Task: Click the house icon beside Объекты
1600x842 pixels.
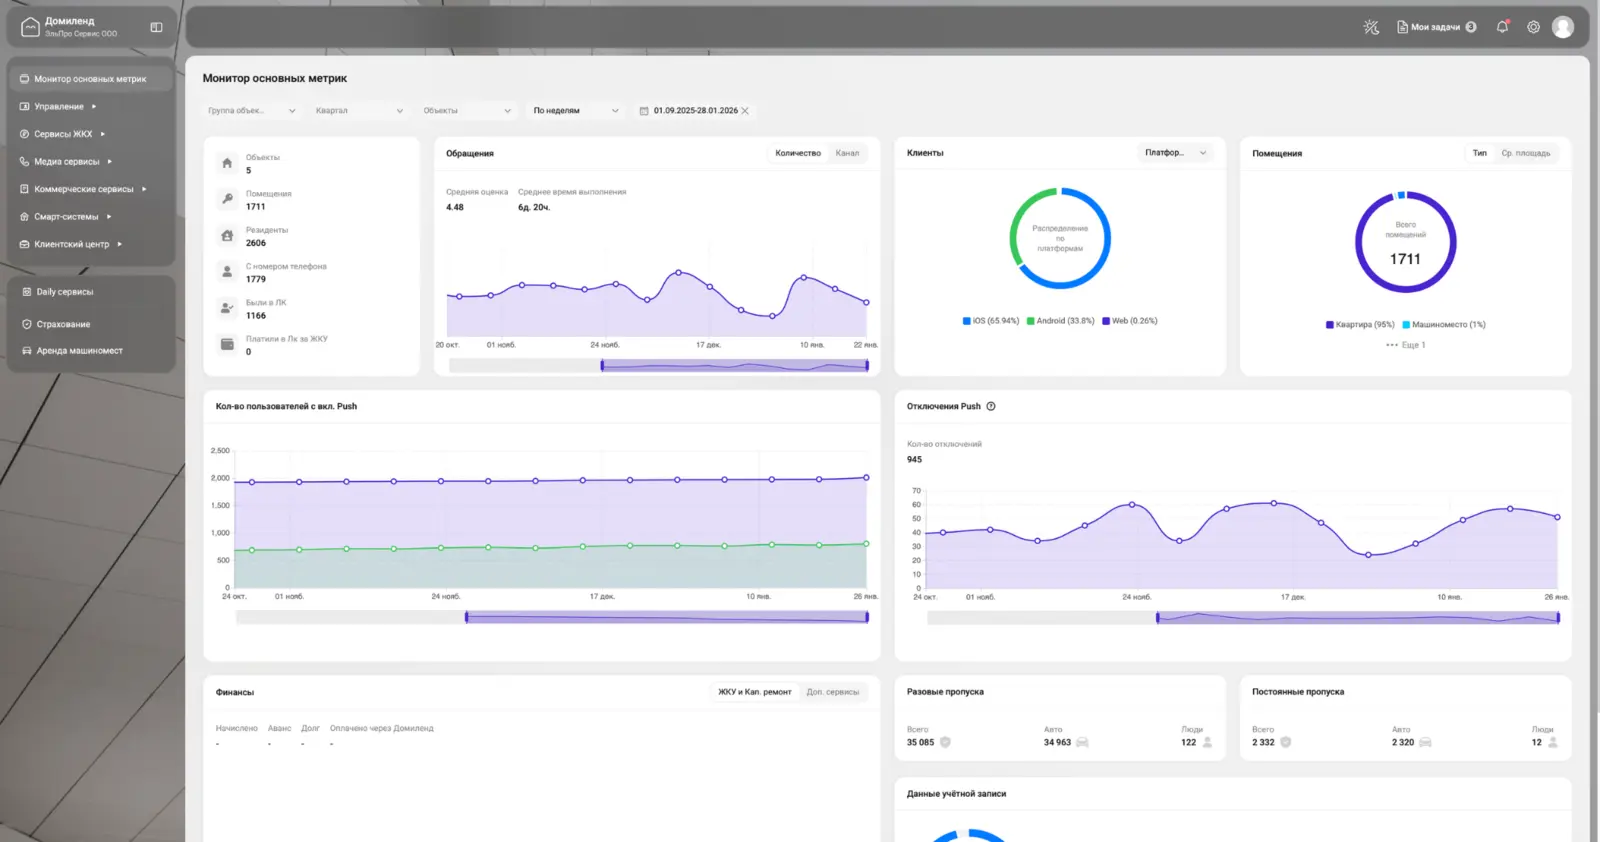Action: 227,163
